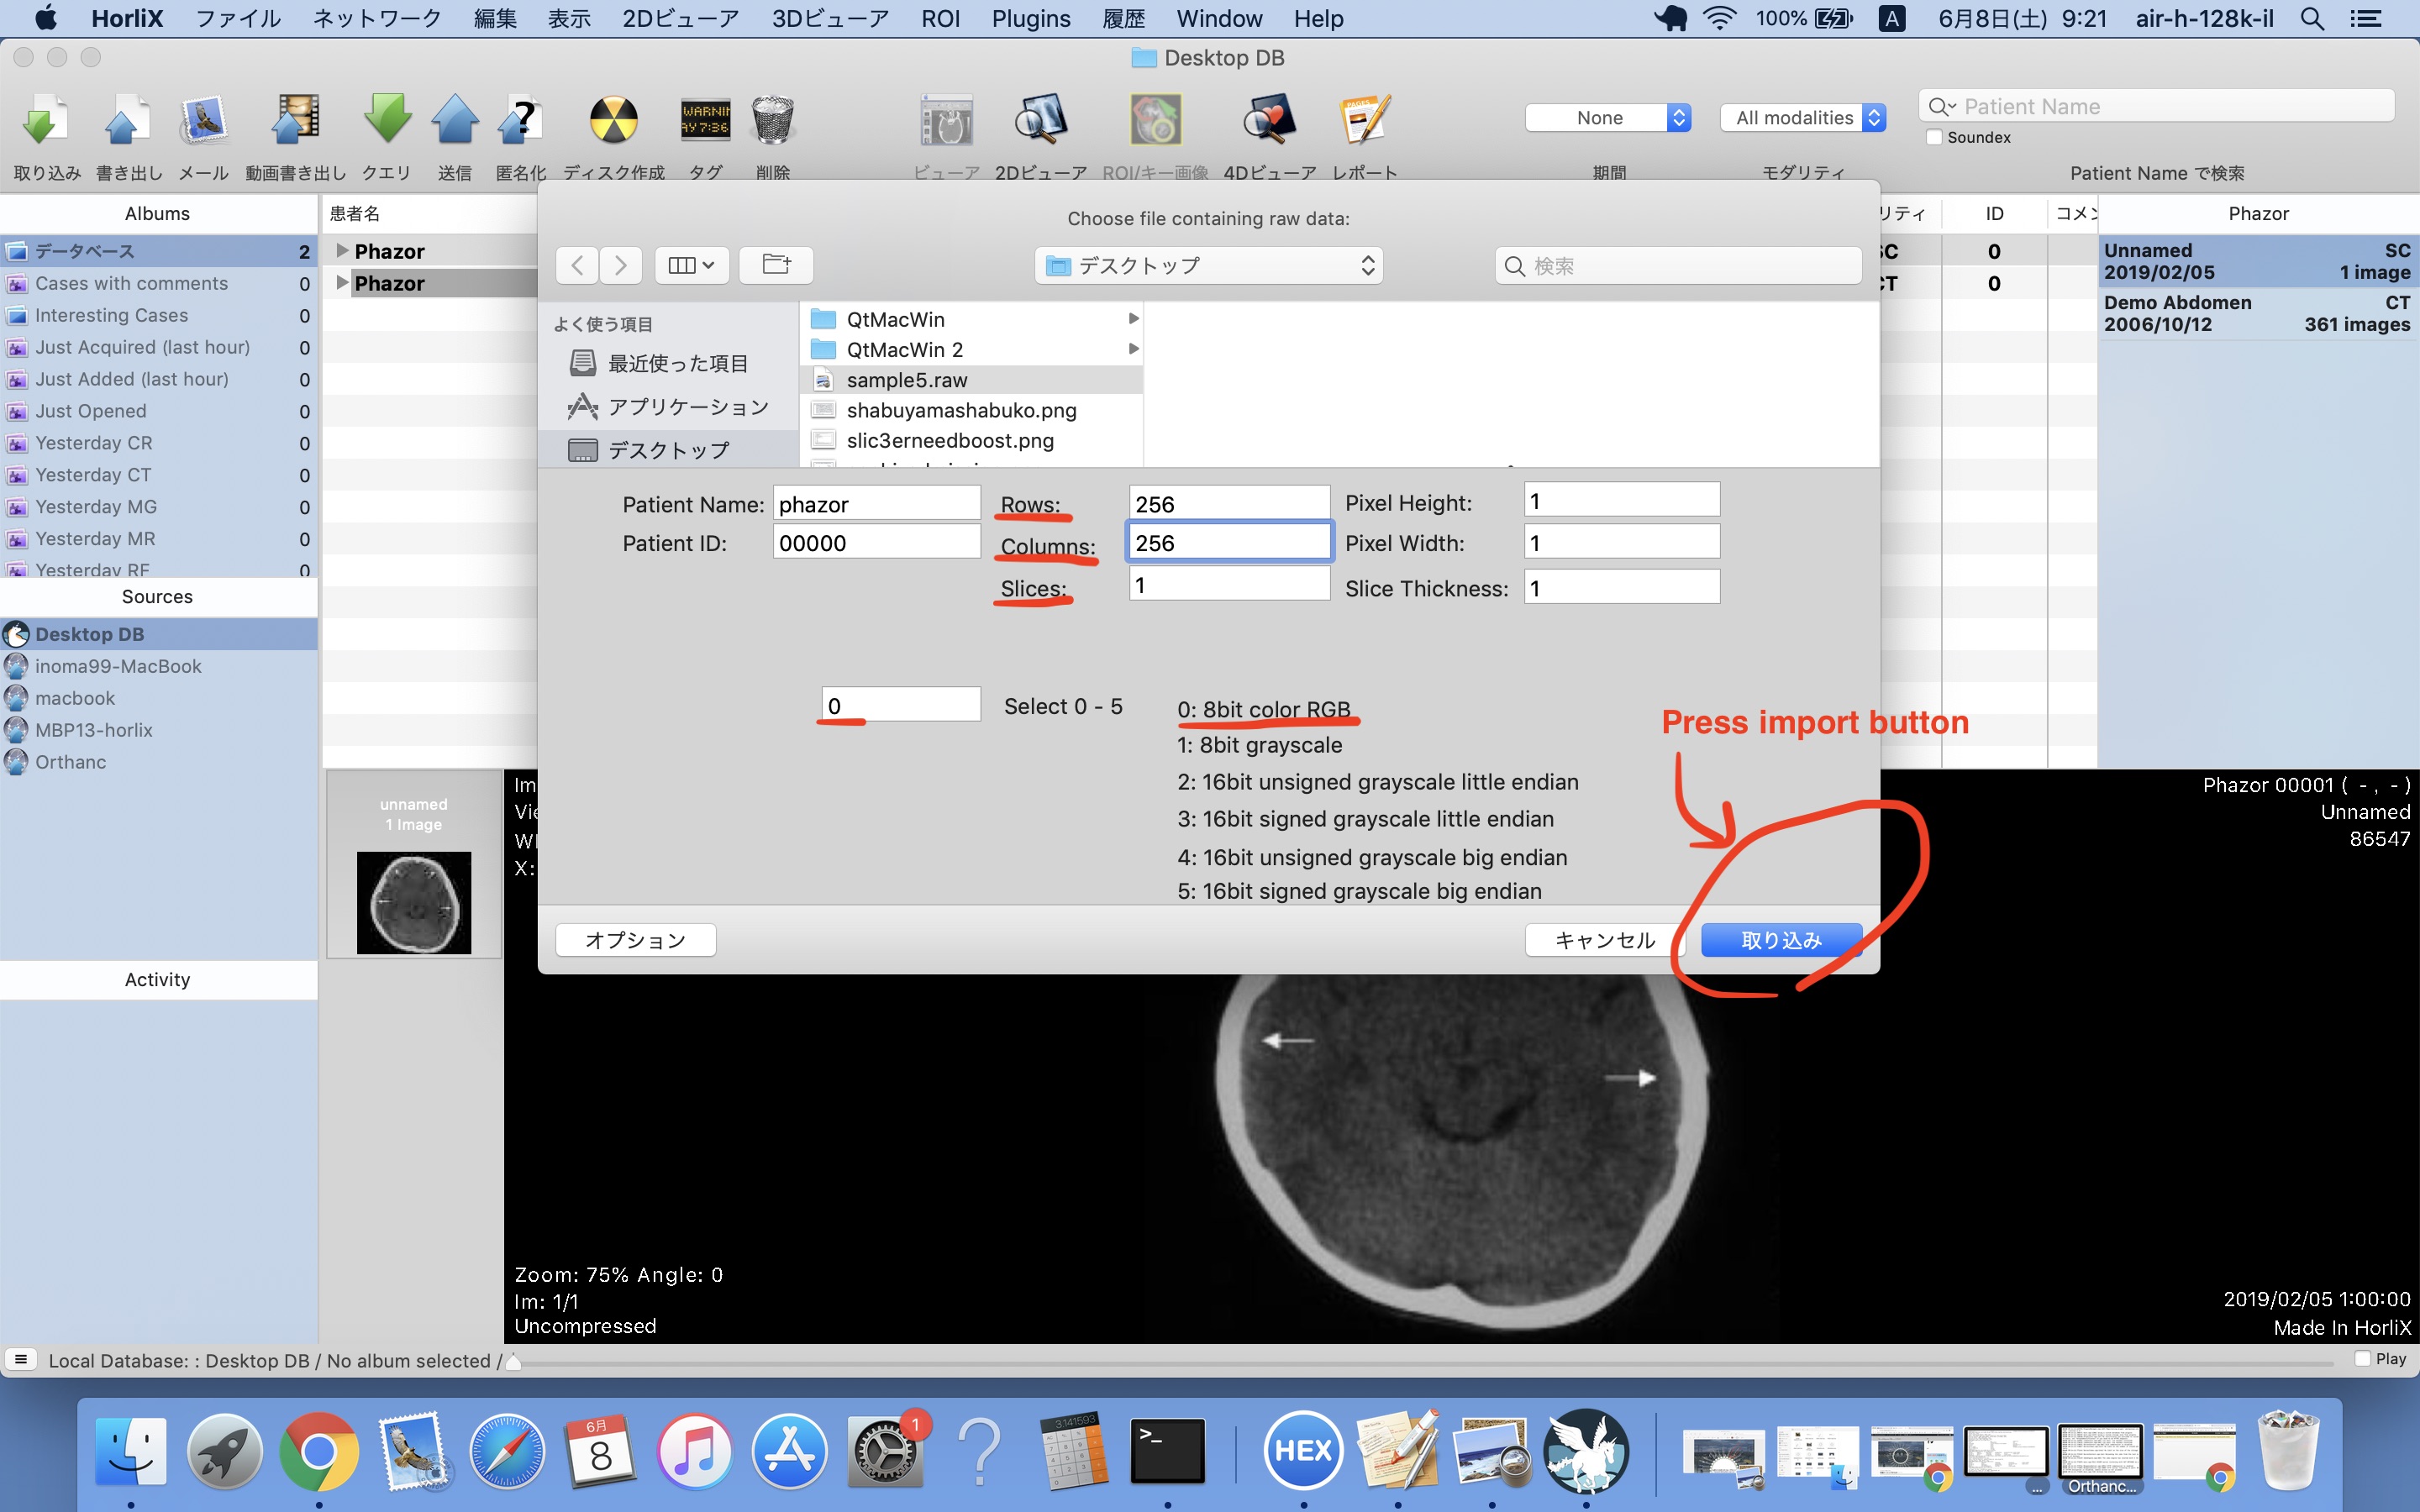
Task: Select 最近使った項目 in the sidebar
Action: click(669, 363)
